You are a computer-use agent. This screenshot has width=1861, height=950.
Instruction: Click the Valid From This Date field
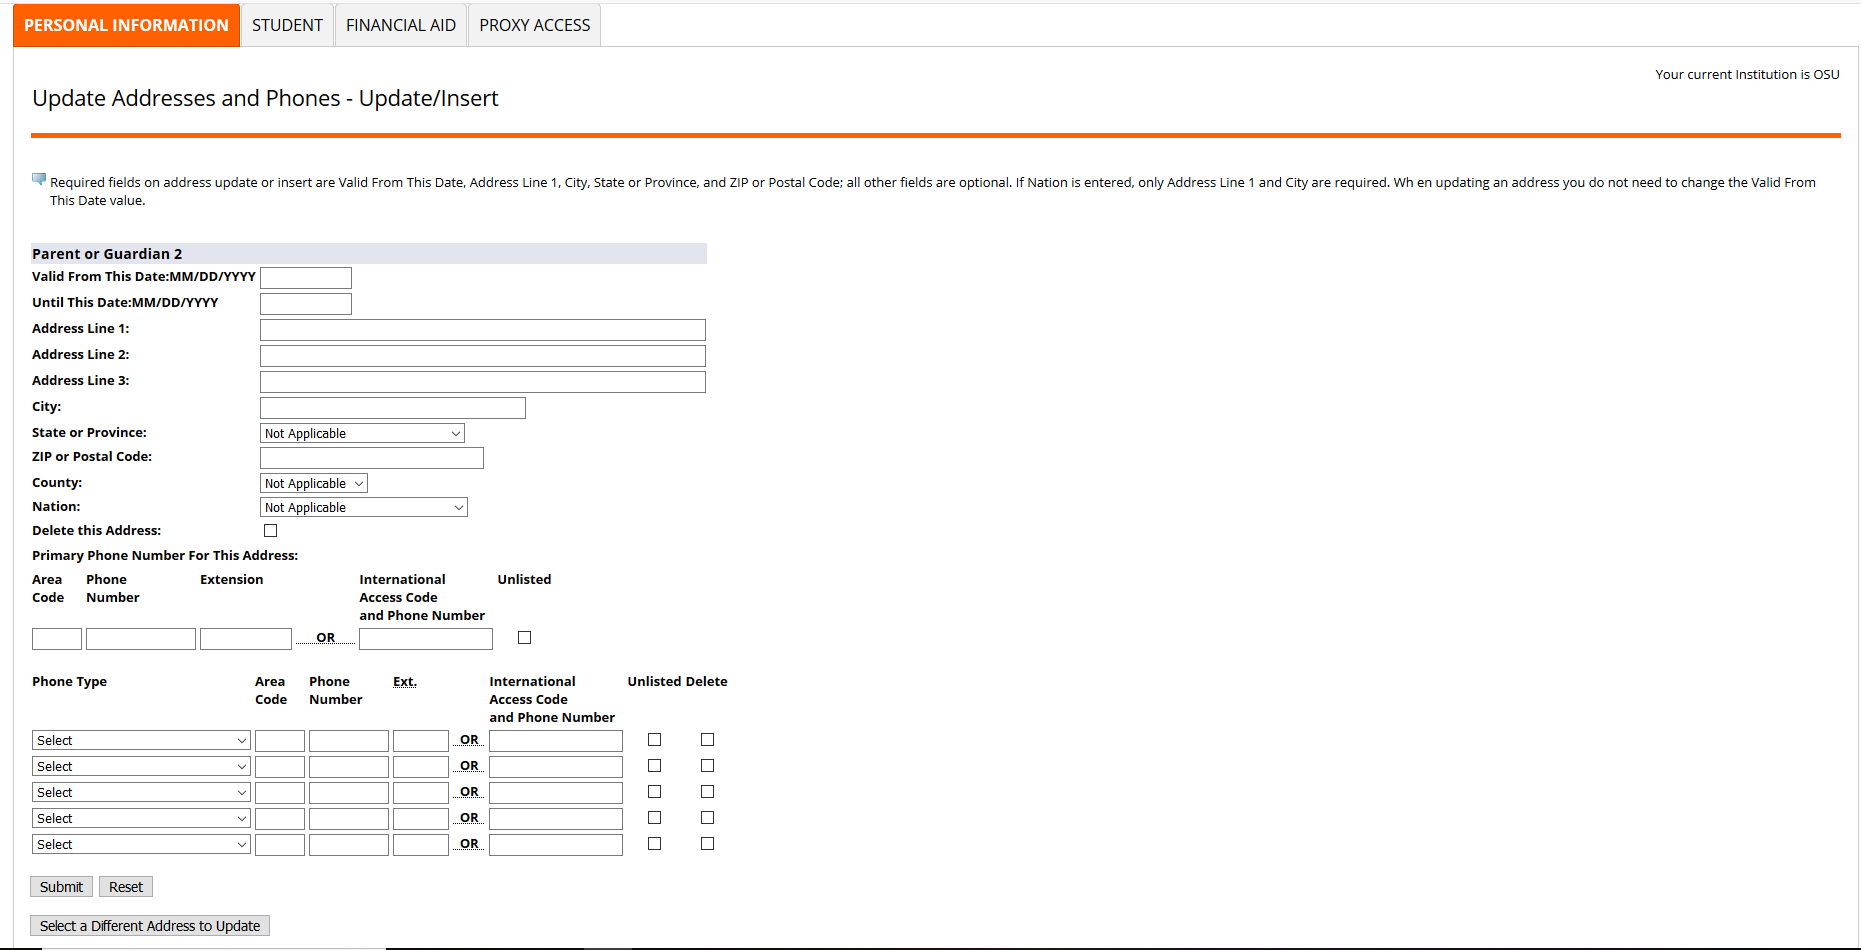[x=305, y=277]
